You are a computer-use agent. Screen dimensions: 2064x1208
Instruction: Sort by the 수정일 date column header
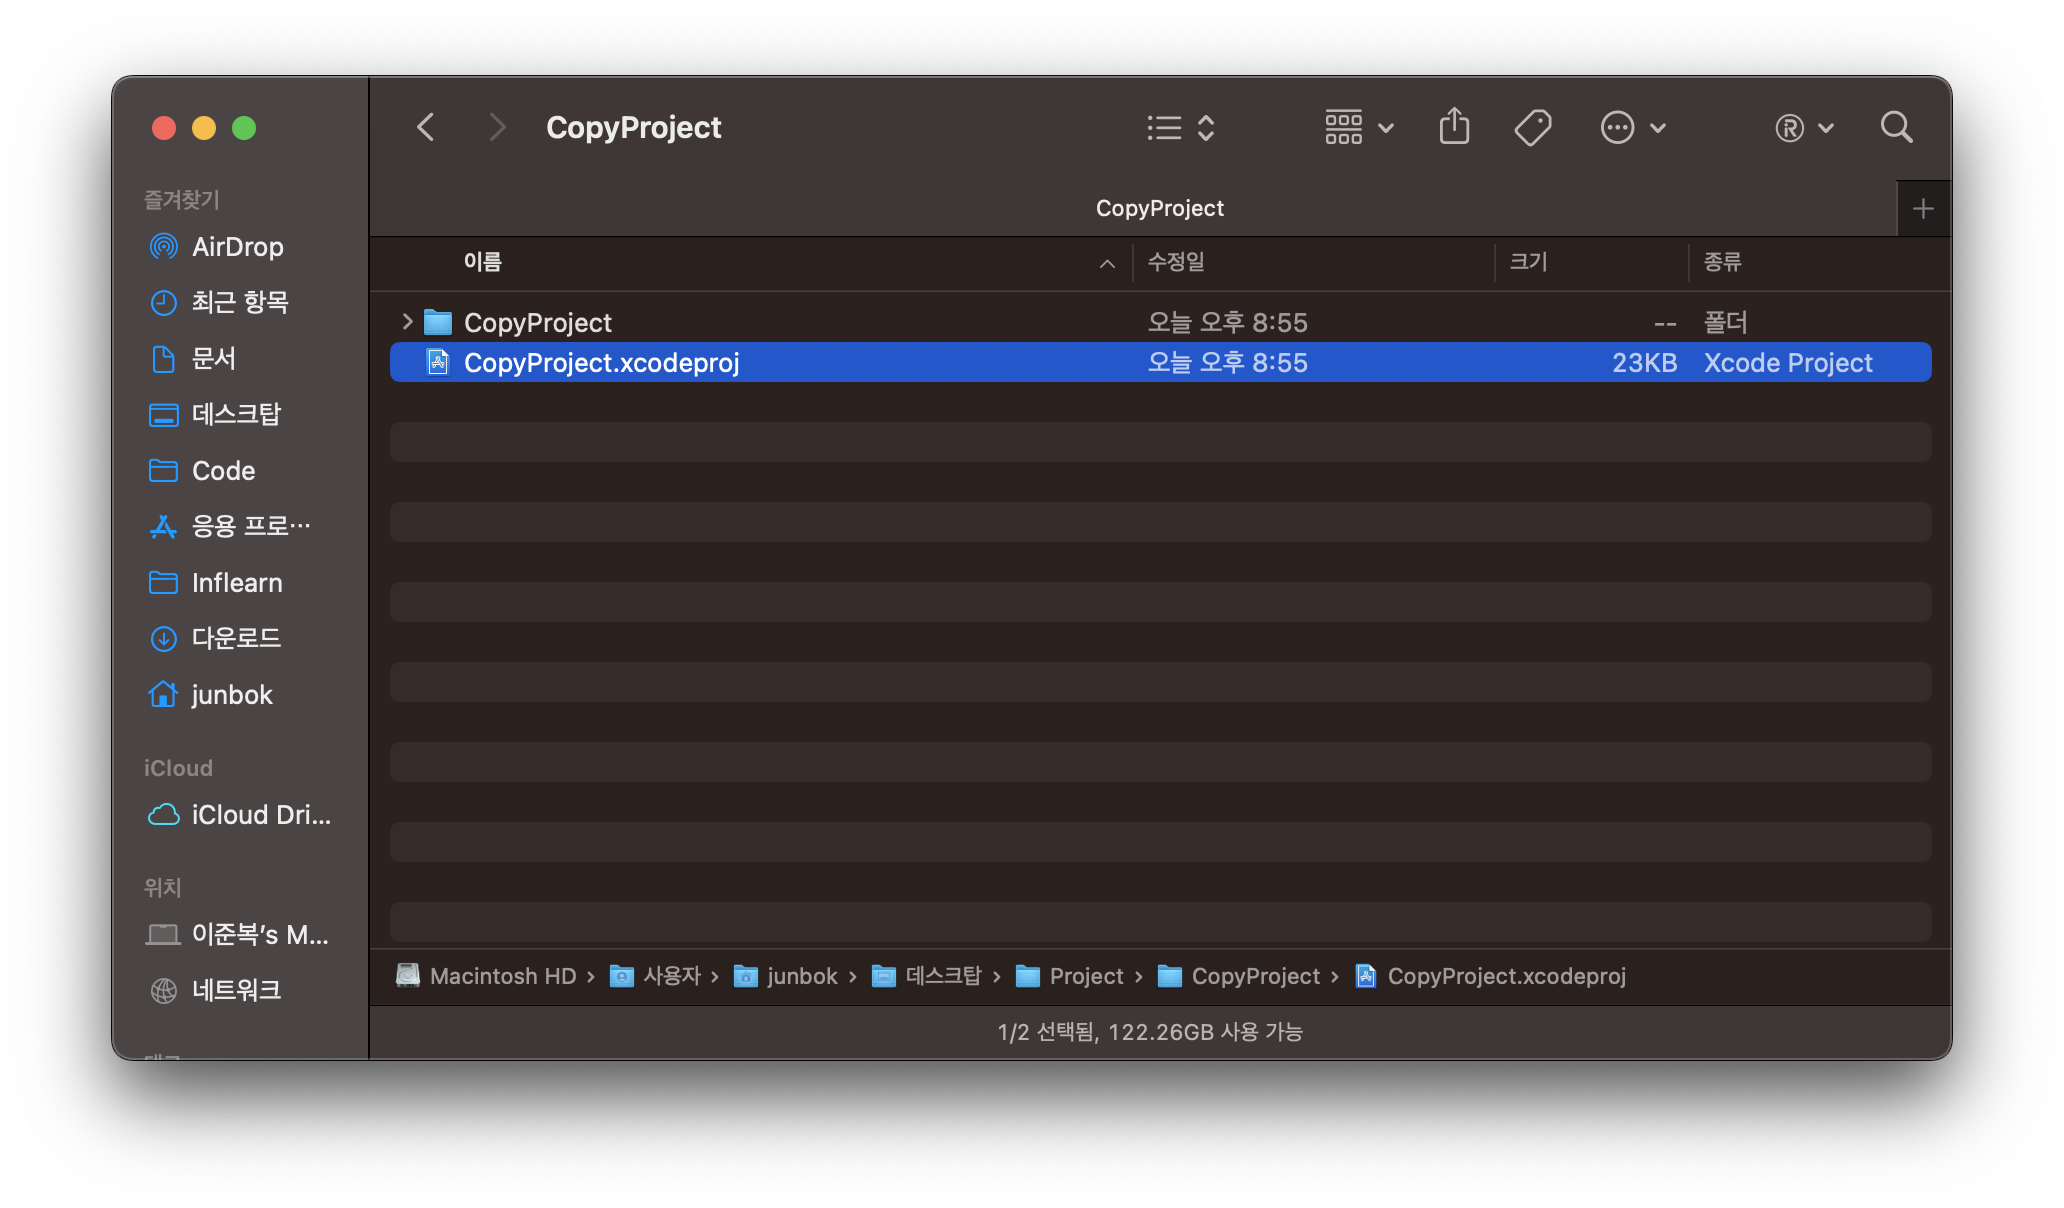coord(1176,262)
